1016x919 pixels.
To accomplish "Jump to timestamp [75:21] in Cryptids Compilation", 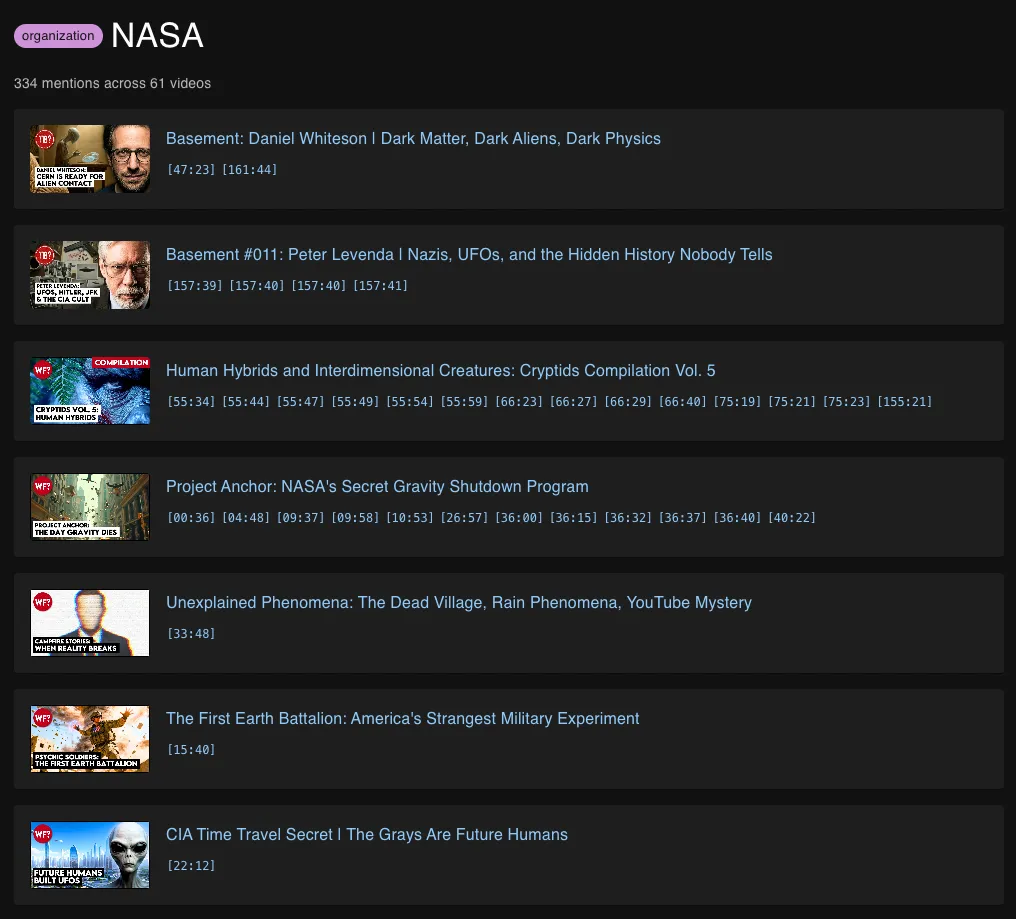I will pos(792,402).
